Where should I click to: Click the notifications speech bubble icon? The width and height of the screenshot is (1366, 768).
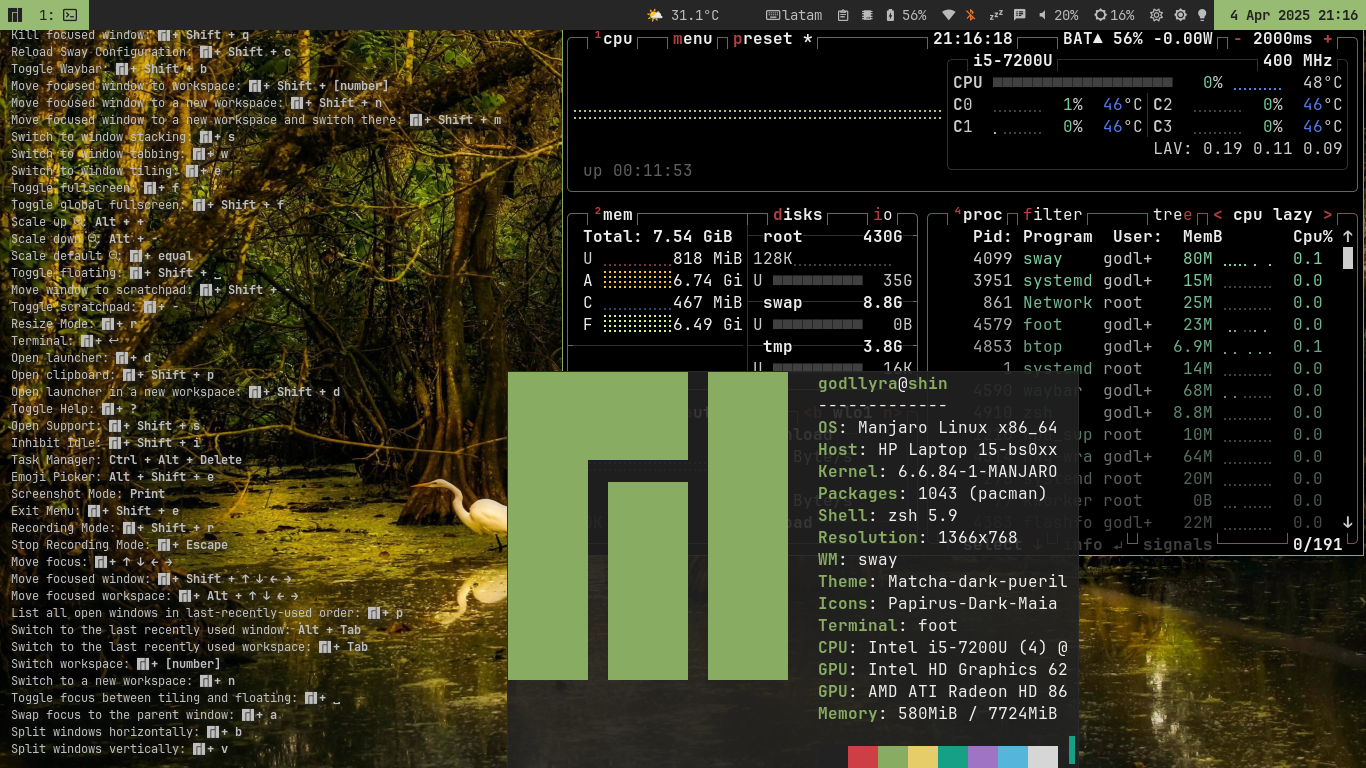pyautogui.click(x=1019, y=15)
